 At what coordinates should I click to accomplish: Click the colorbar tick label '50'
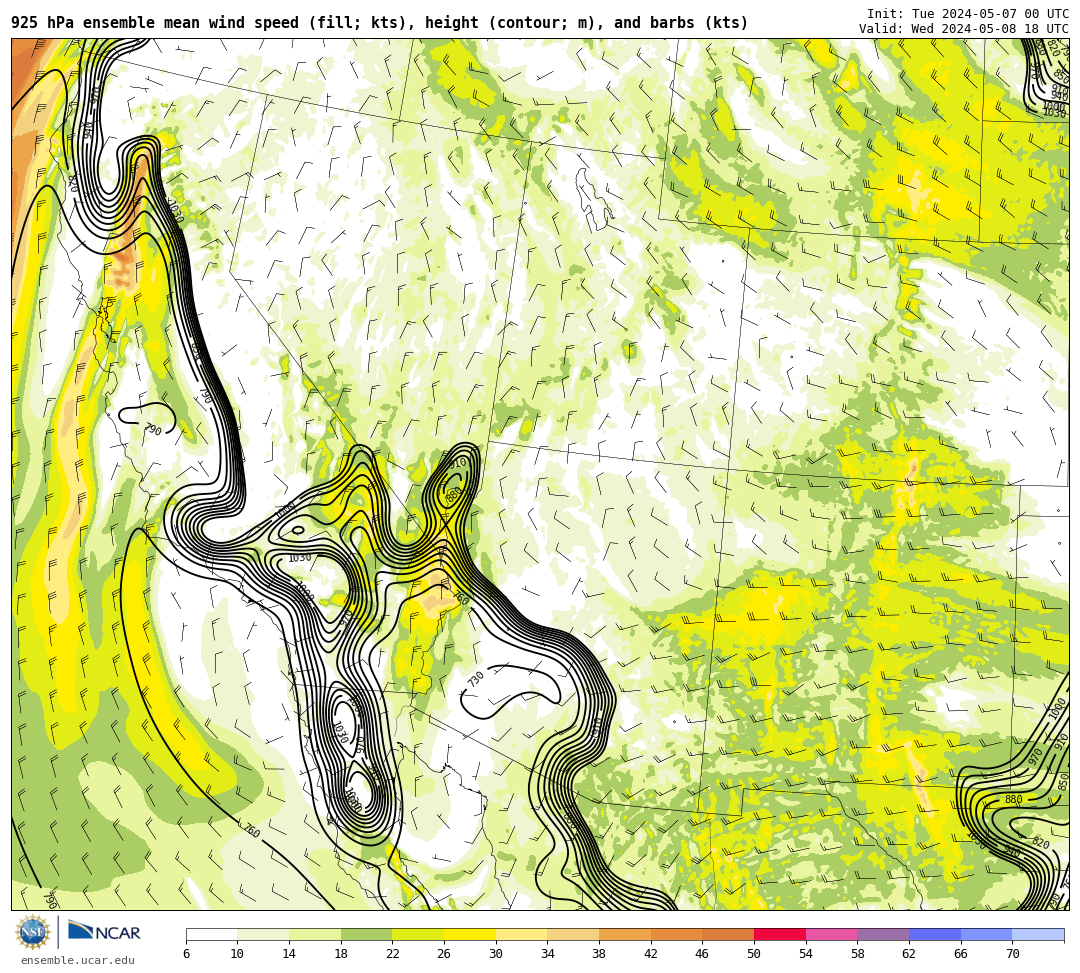[x=754, y=954]
